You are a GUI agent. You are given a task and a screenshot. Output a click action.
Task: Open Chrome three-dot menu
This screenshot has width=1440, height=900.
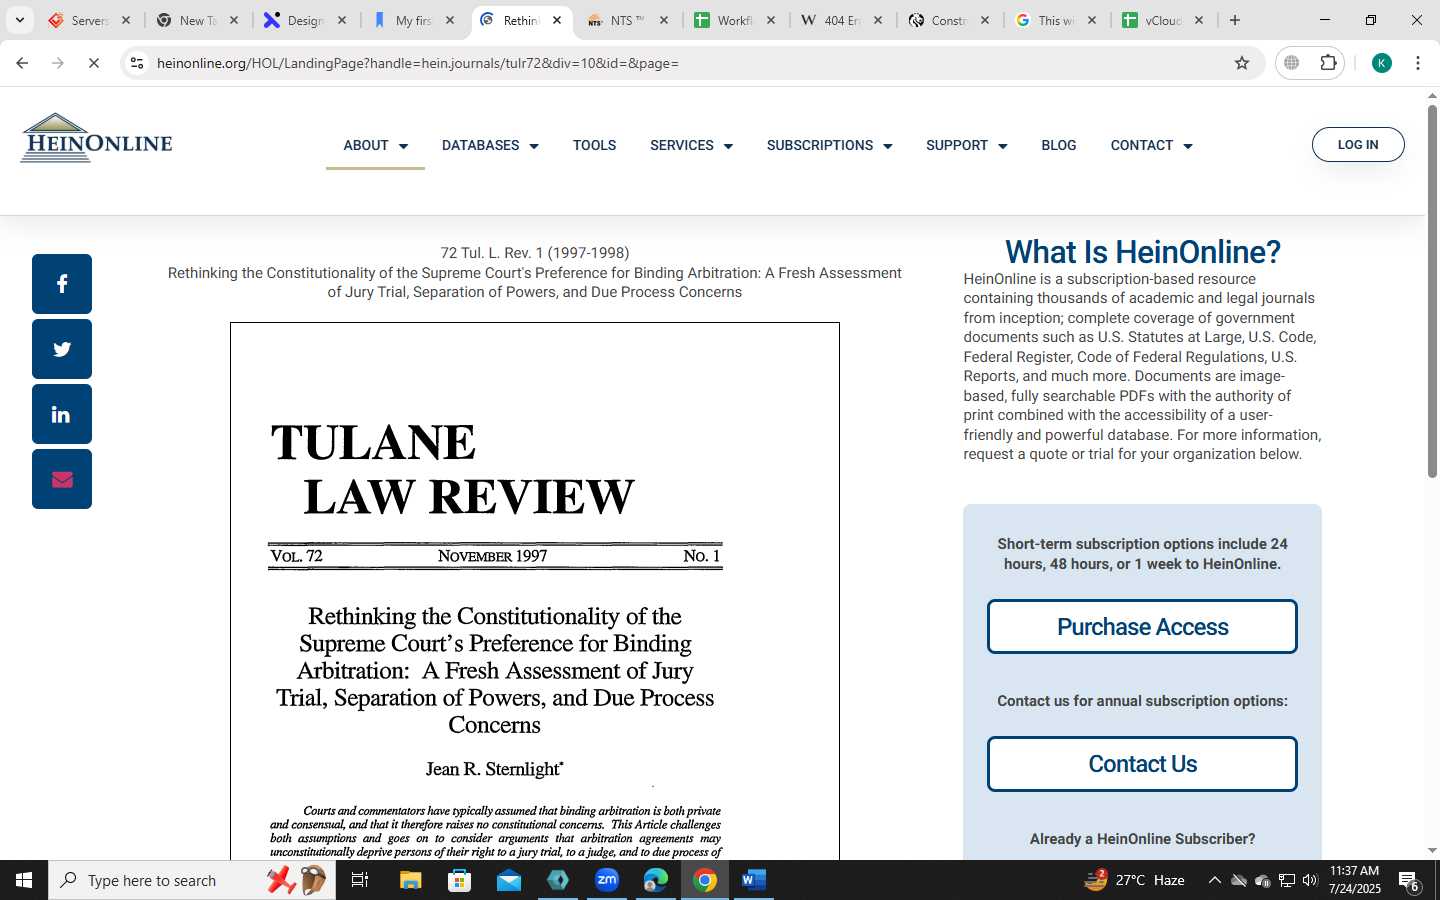[1418, 63]
